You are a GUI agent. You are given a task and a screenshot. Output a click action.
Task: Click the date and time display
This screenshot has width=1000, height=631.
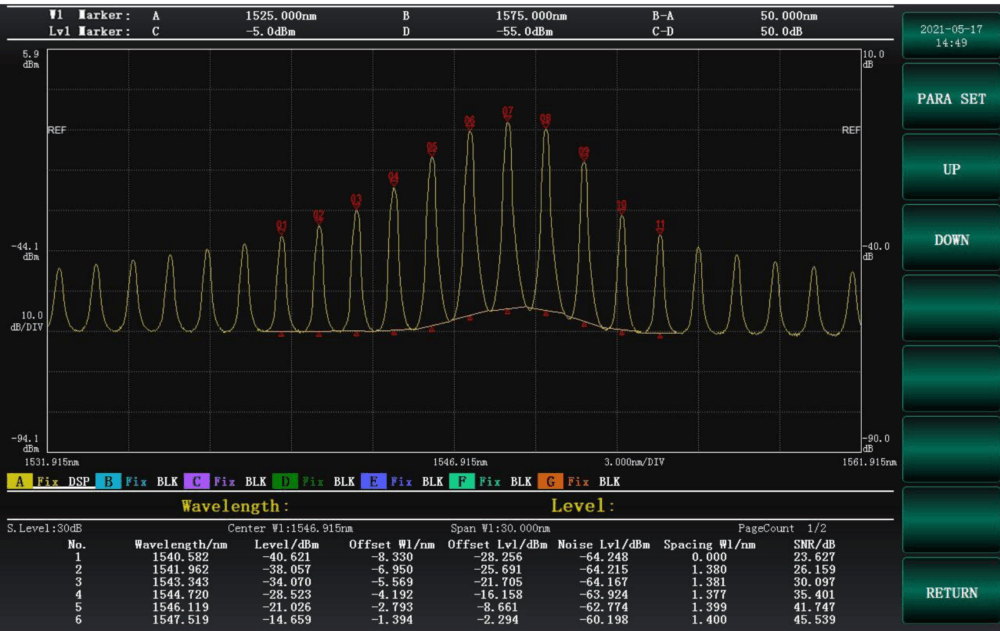click(x=952, y=36)
